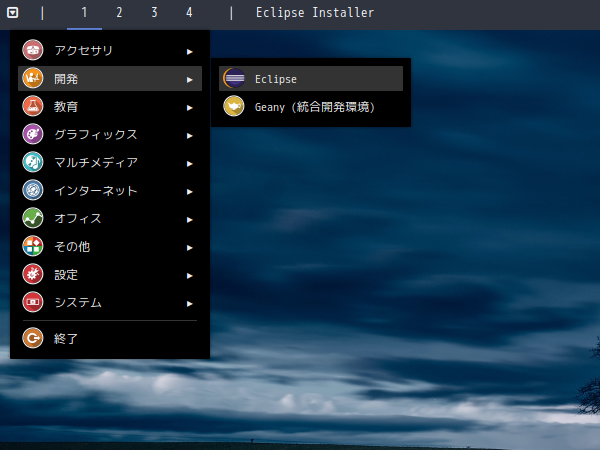The width and height of the screenshot is (600, 450).
Task: Click the アクセサリ category icon
Action: [33, 50]
